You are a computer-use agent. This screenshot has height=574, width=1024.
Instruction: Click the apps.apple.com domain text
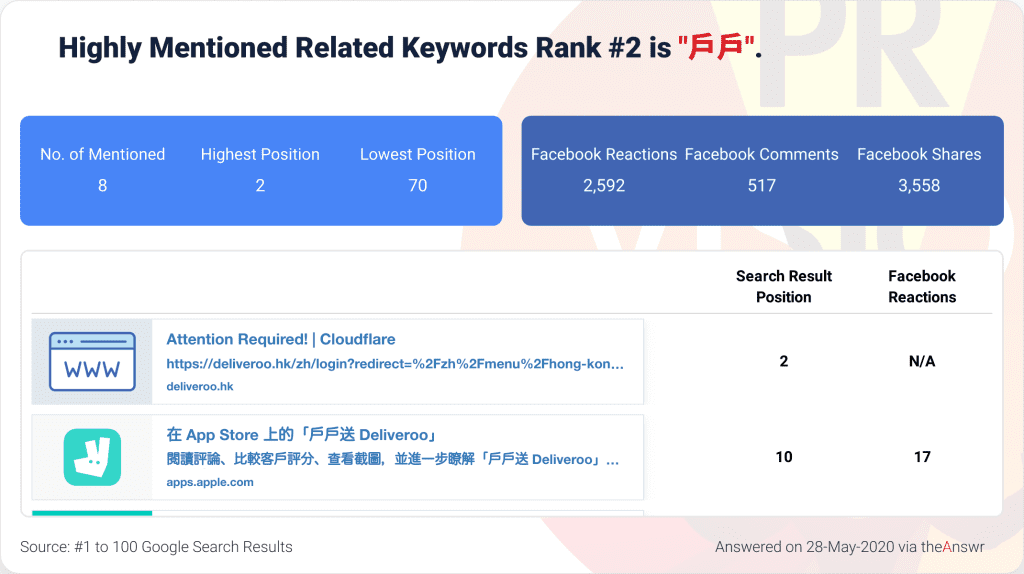coord(210,483)
